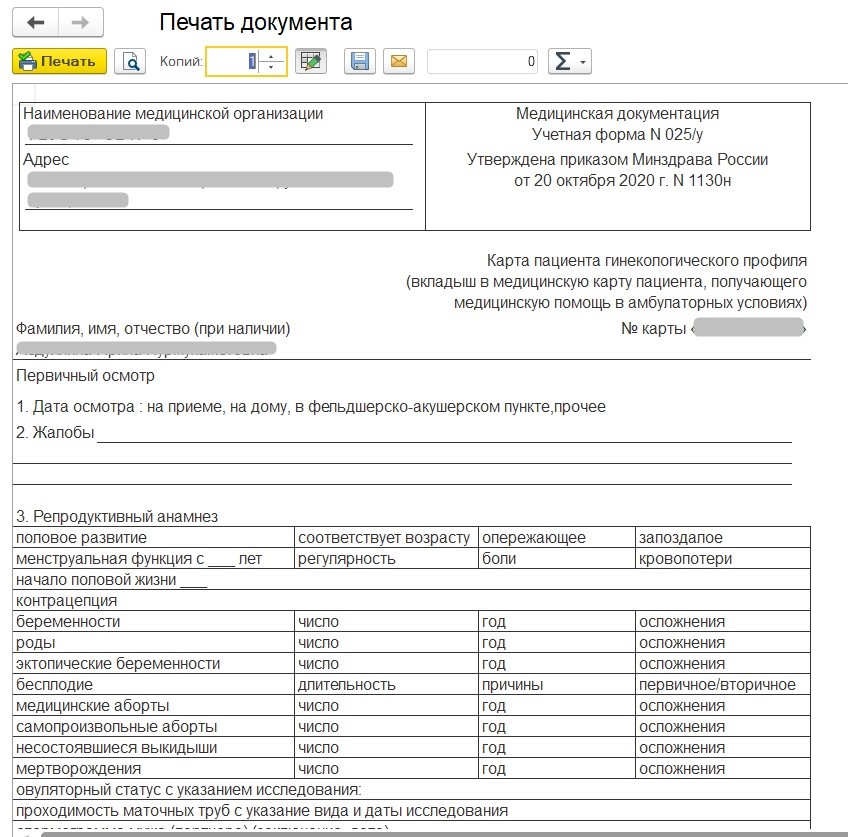
Task: Click the back navigation arrow
Action: 35,22
